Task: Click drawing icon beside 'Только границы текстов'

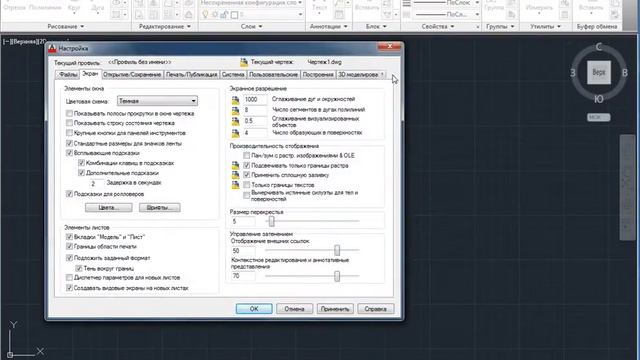Action: coord(235,185)
